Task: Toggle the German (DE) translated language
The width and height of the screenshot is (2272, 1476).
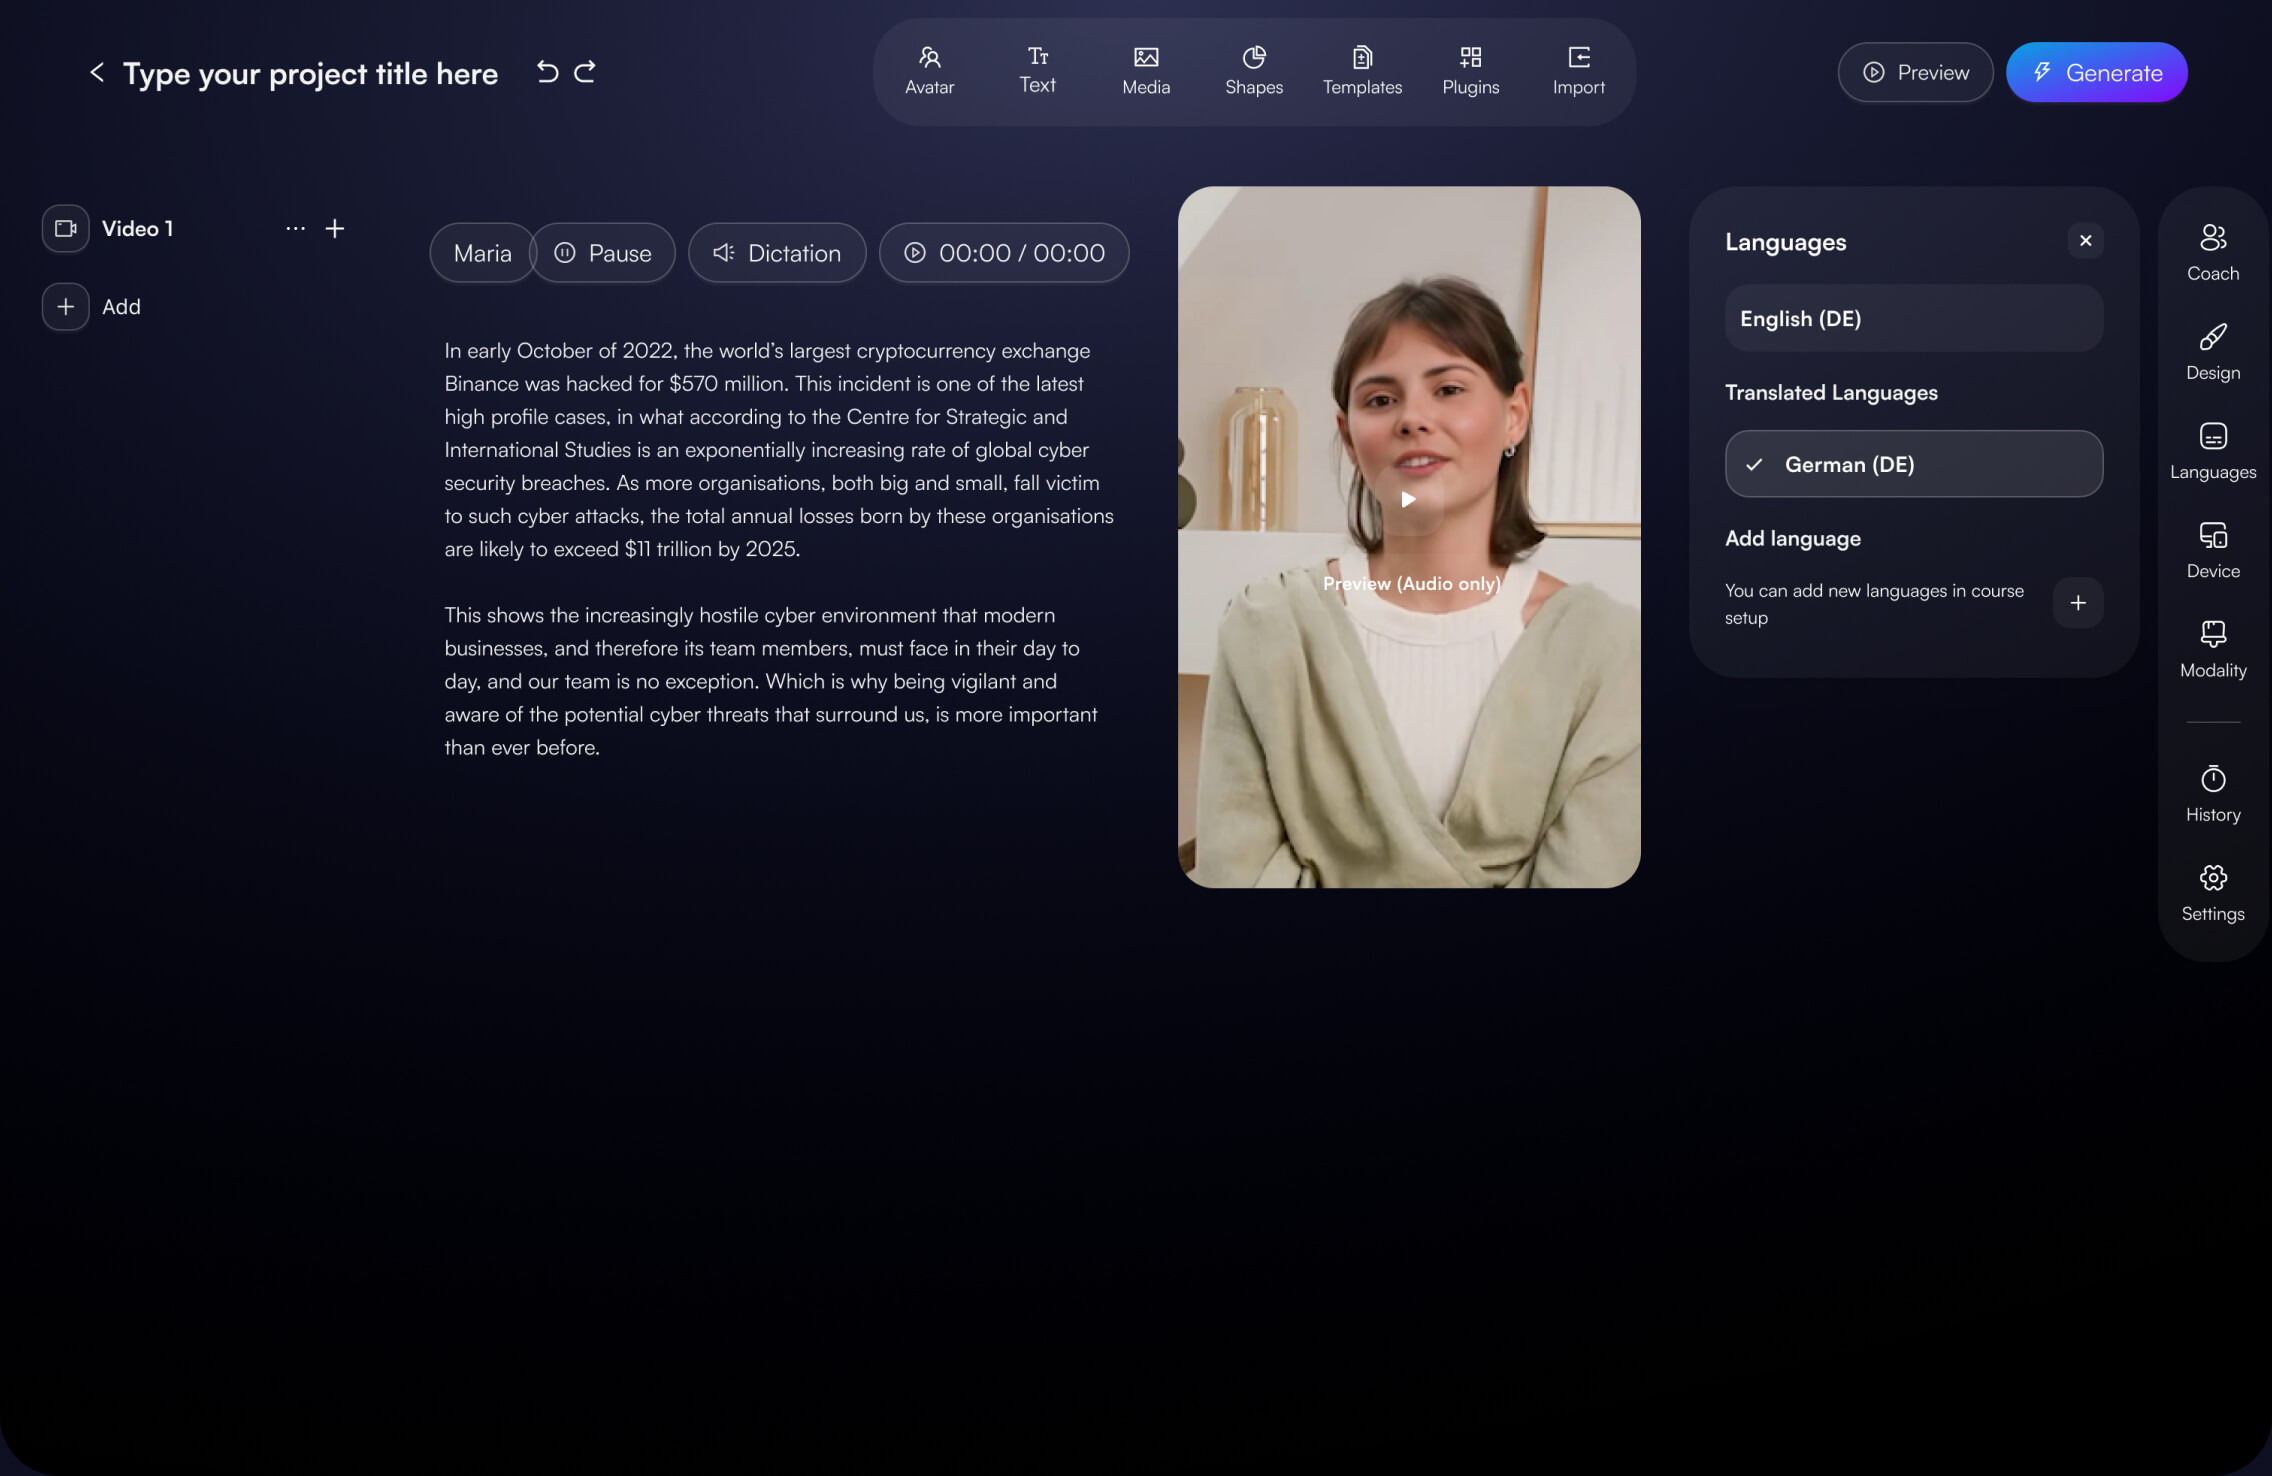Action: tap(1913, 464)
